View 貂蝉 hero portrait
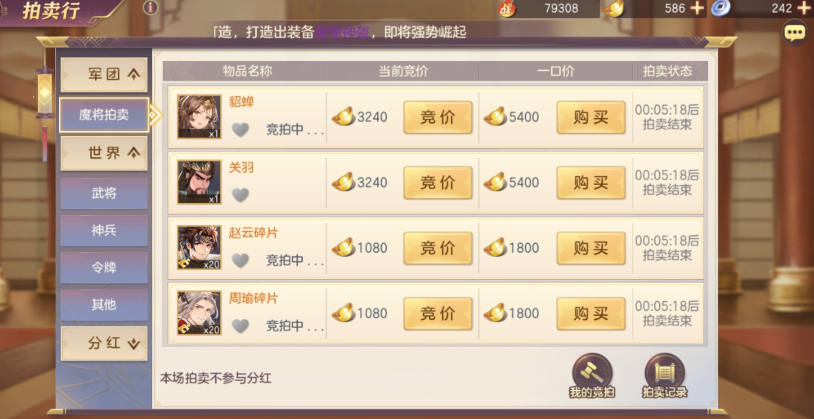Screen dimensions: 814x419 [x=199, y=116]
